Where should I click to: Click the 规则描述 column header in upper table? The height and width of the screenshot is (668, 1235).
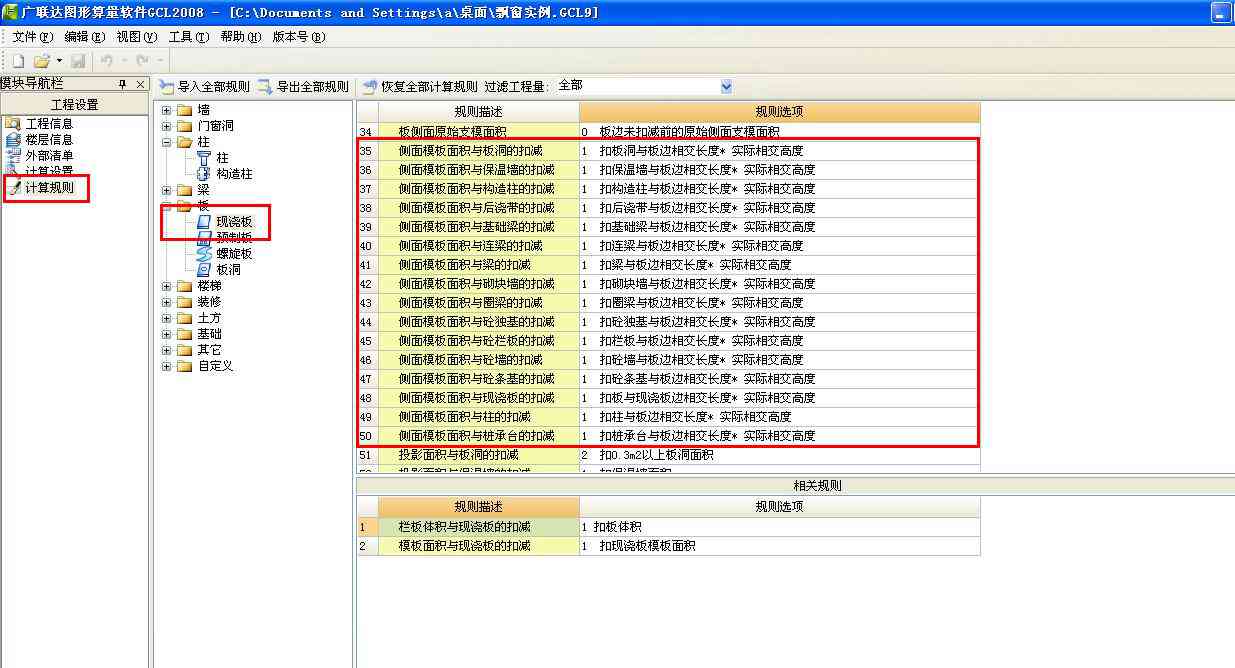point(479,112)
